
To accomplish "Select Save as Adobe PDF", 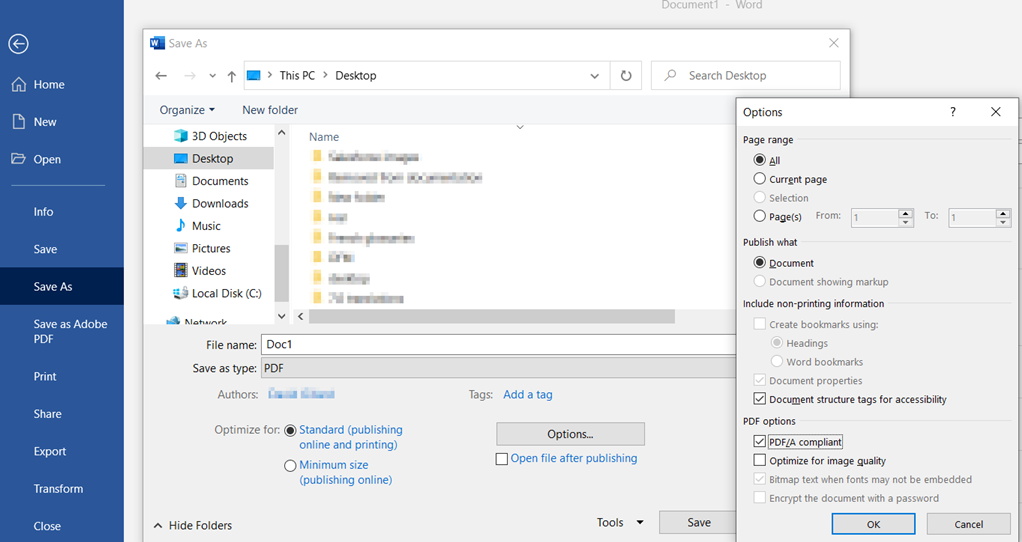I will click(x=70, y=331).
